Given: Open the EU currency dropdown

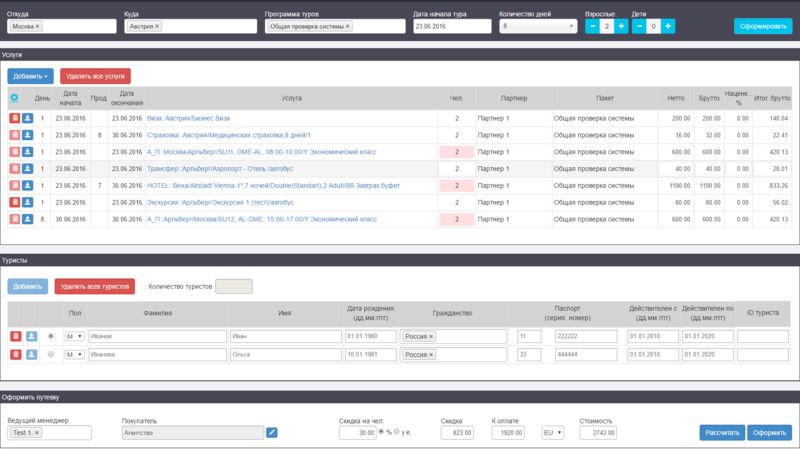Looking at the screenshot, I should [552, 433].
